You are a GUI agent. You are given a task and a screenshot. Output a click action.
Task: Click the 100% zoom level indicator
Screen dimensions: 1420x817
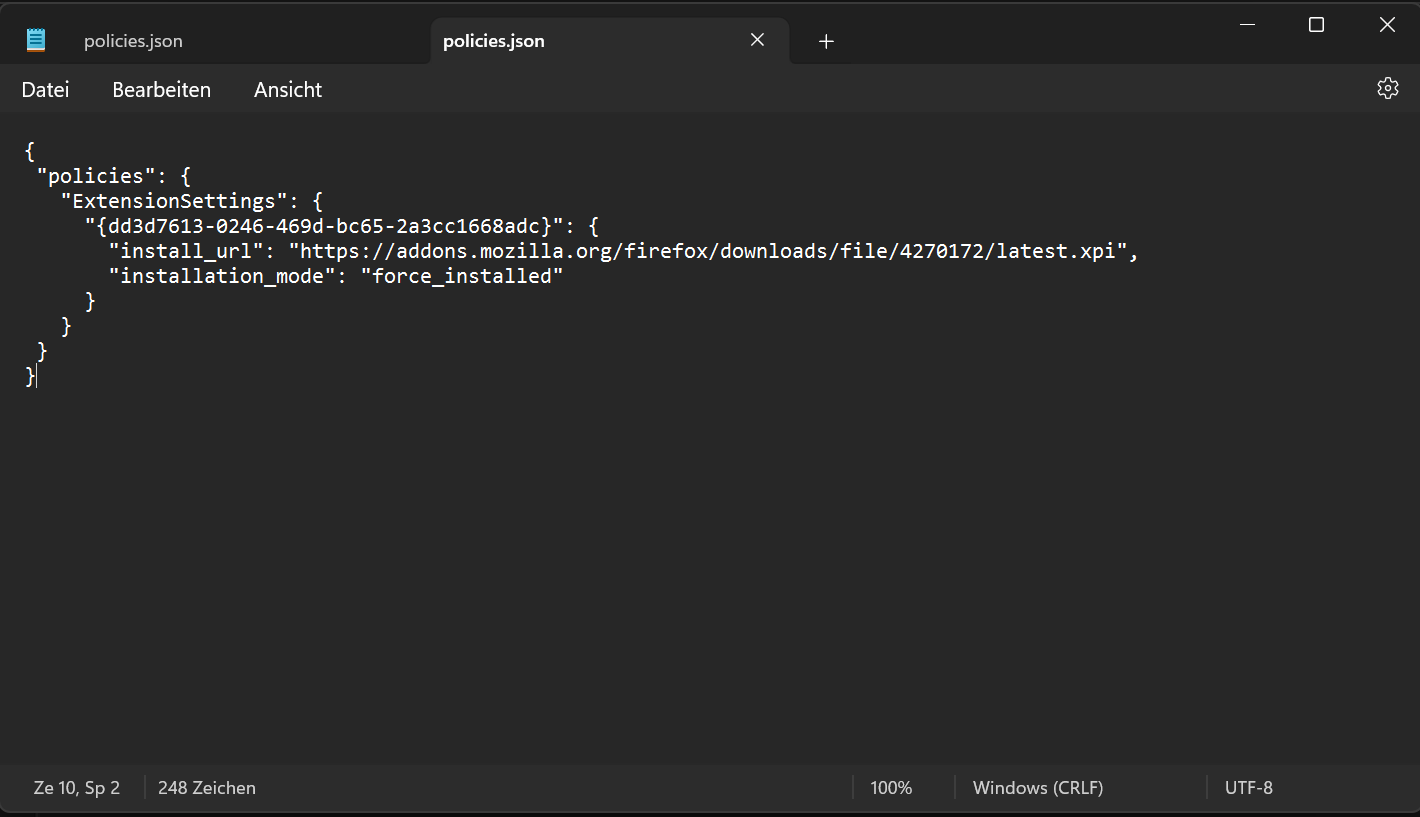tap(891, 788)
